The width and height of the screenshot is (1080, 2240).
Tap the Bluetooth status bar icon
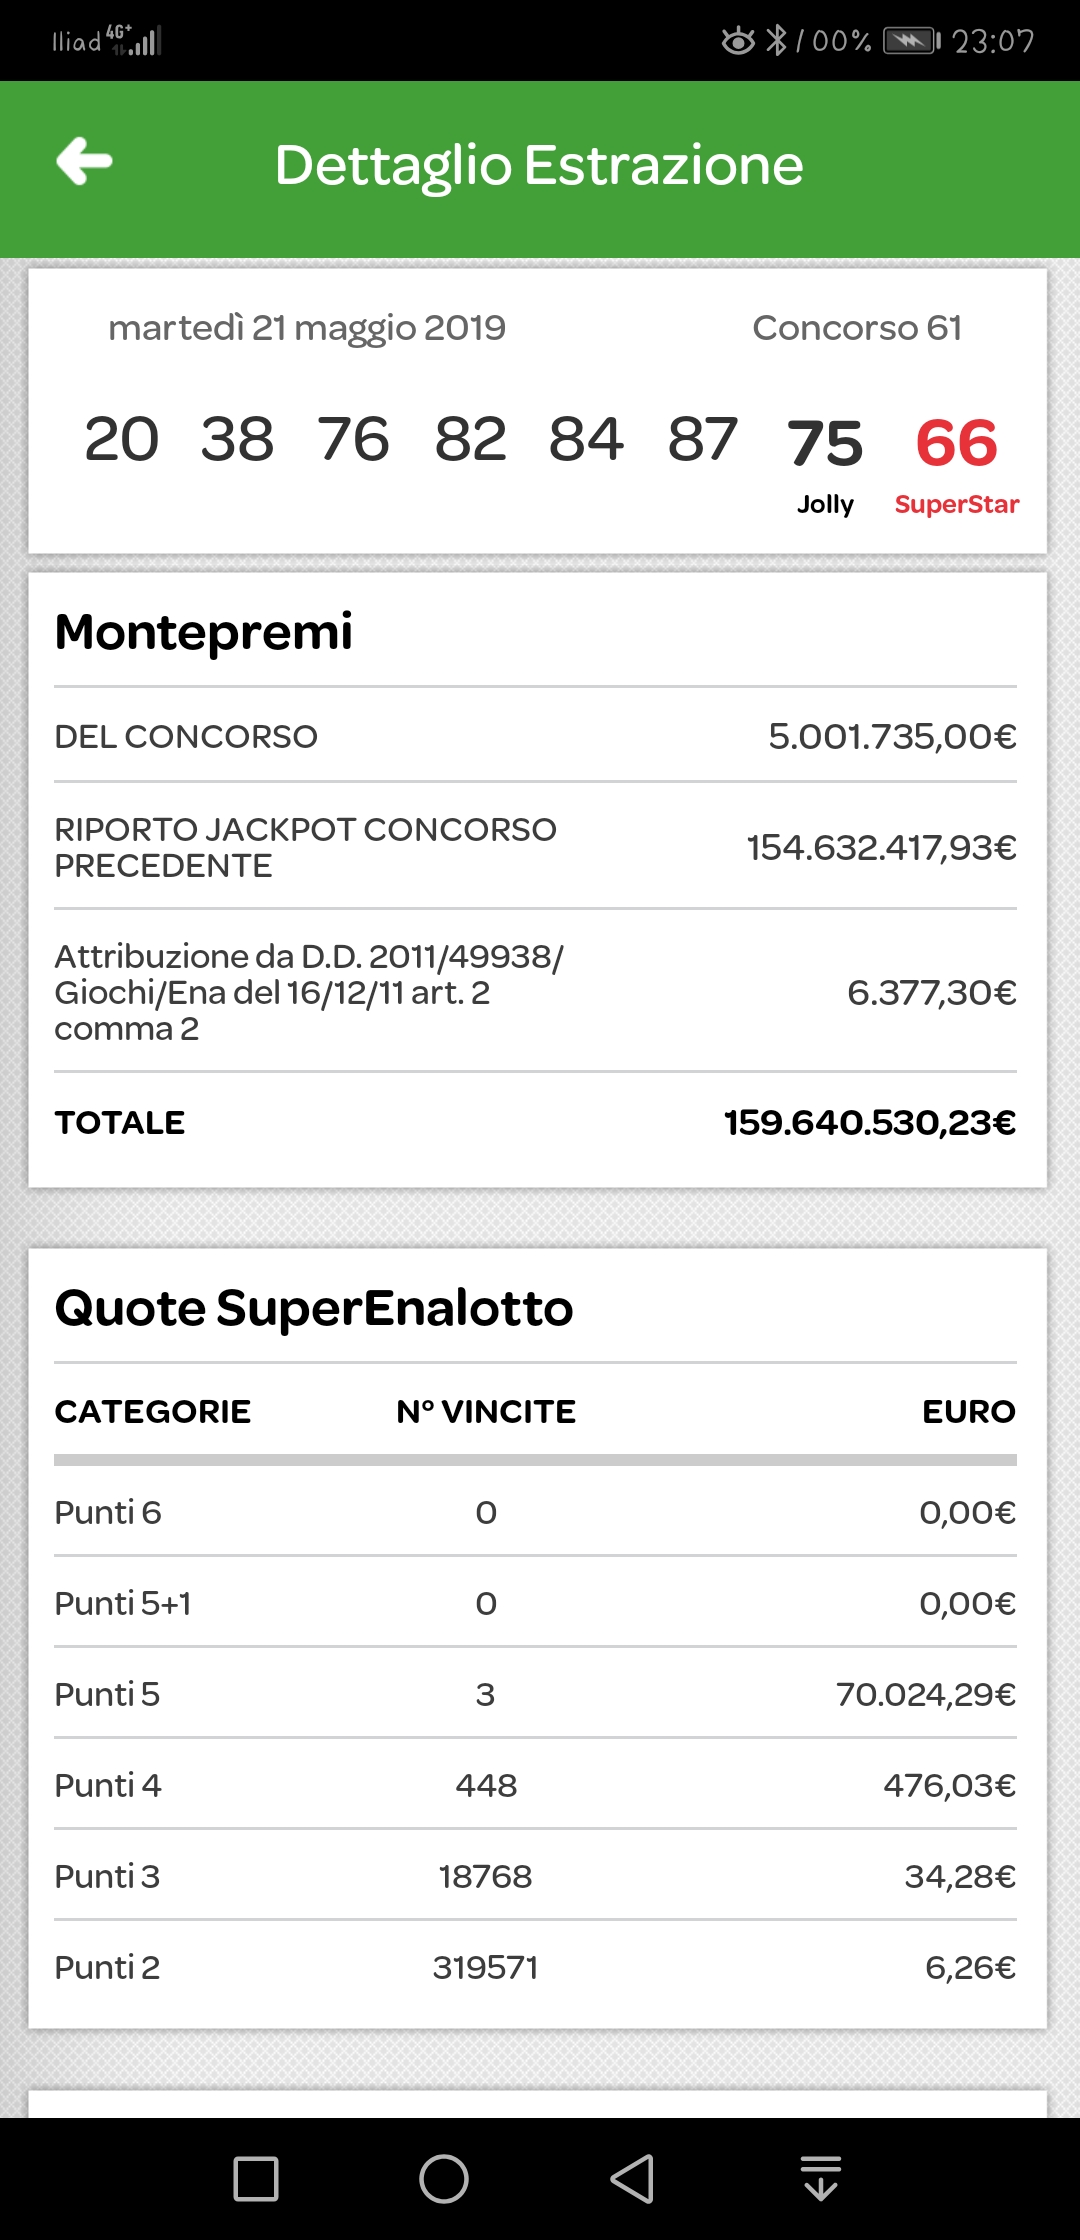776,41
